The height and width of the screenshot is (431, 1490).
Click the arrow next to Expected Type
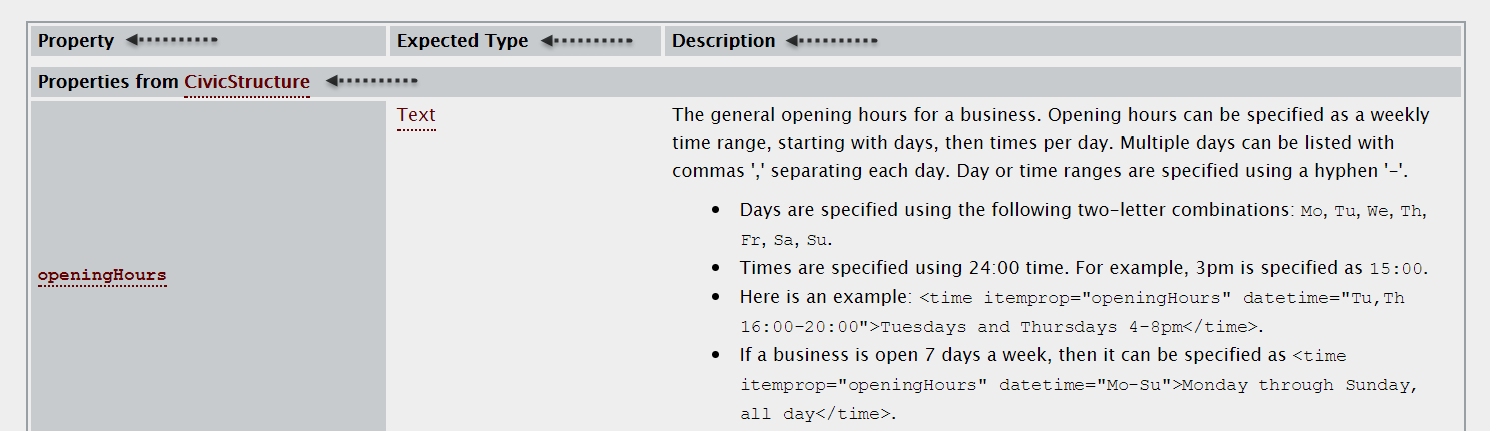[586, 41]
